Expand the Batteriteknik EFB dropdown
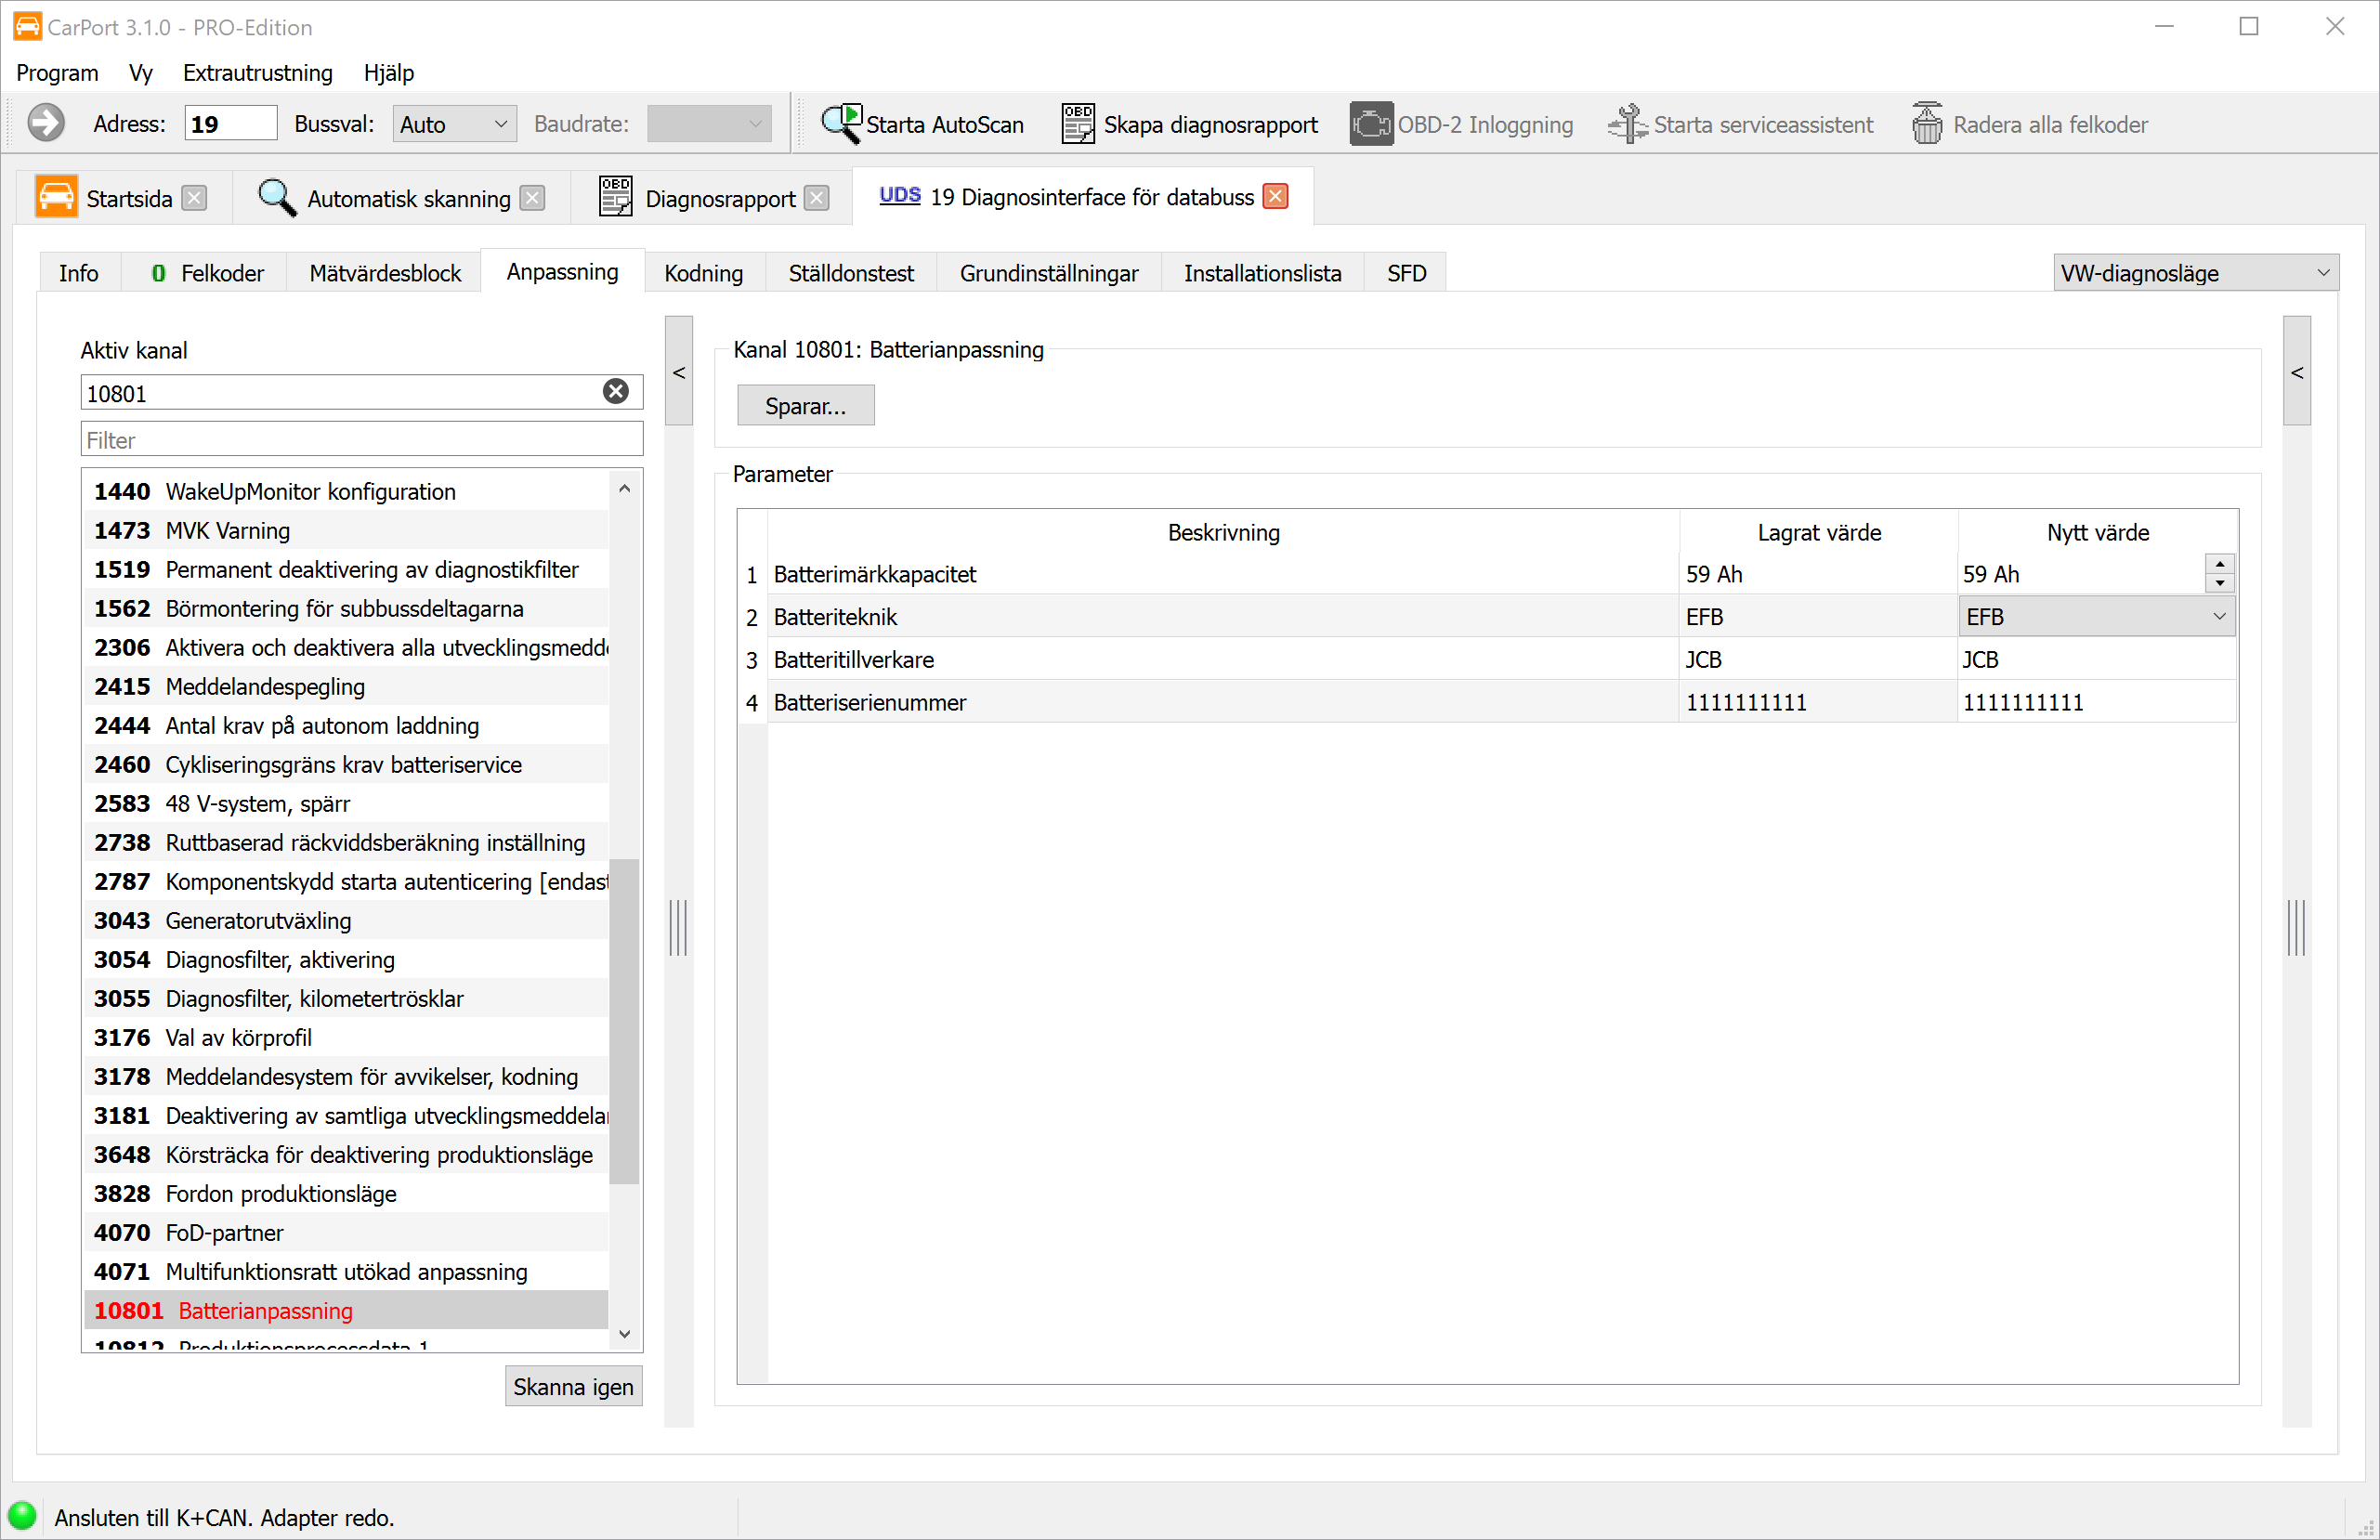2380x1540 pixels. point(2218,617)
